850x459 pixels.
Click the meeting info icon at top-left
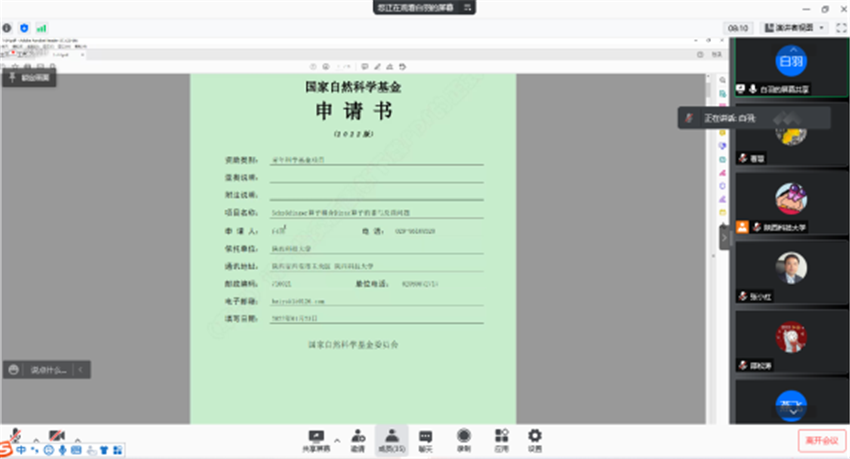[x=8, y=28]
